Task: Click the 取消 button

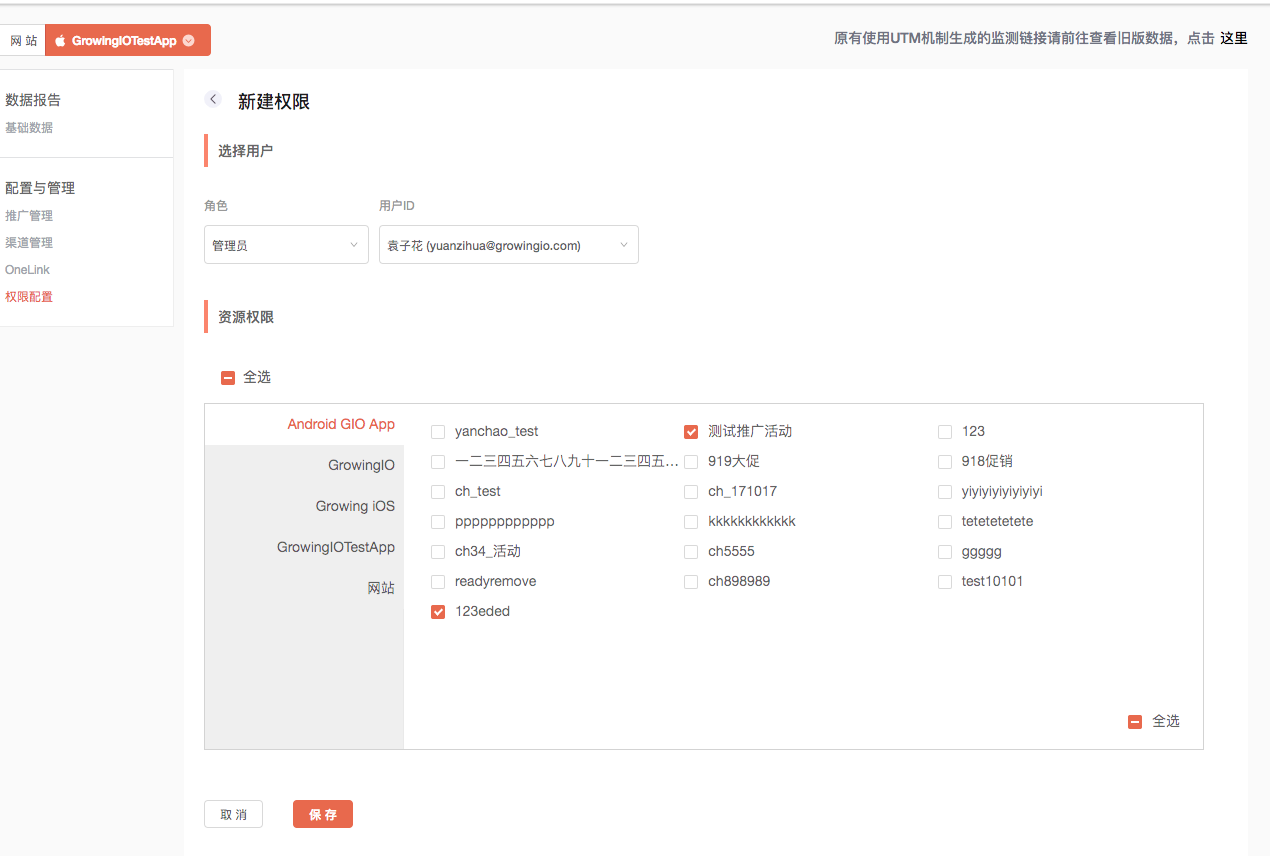Action: (x=233, y=815)
